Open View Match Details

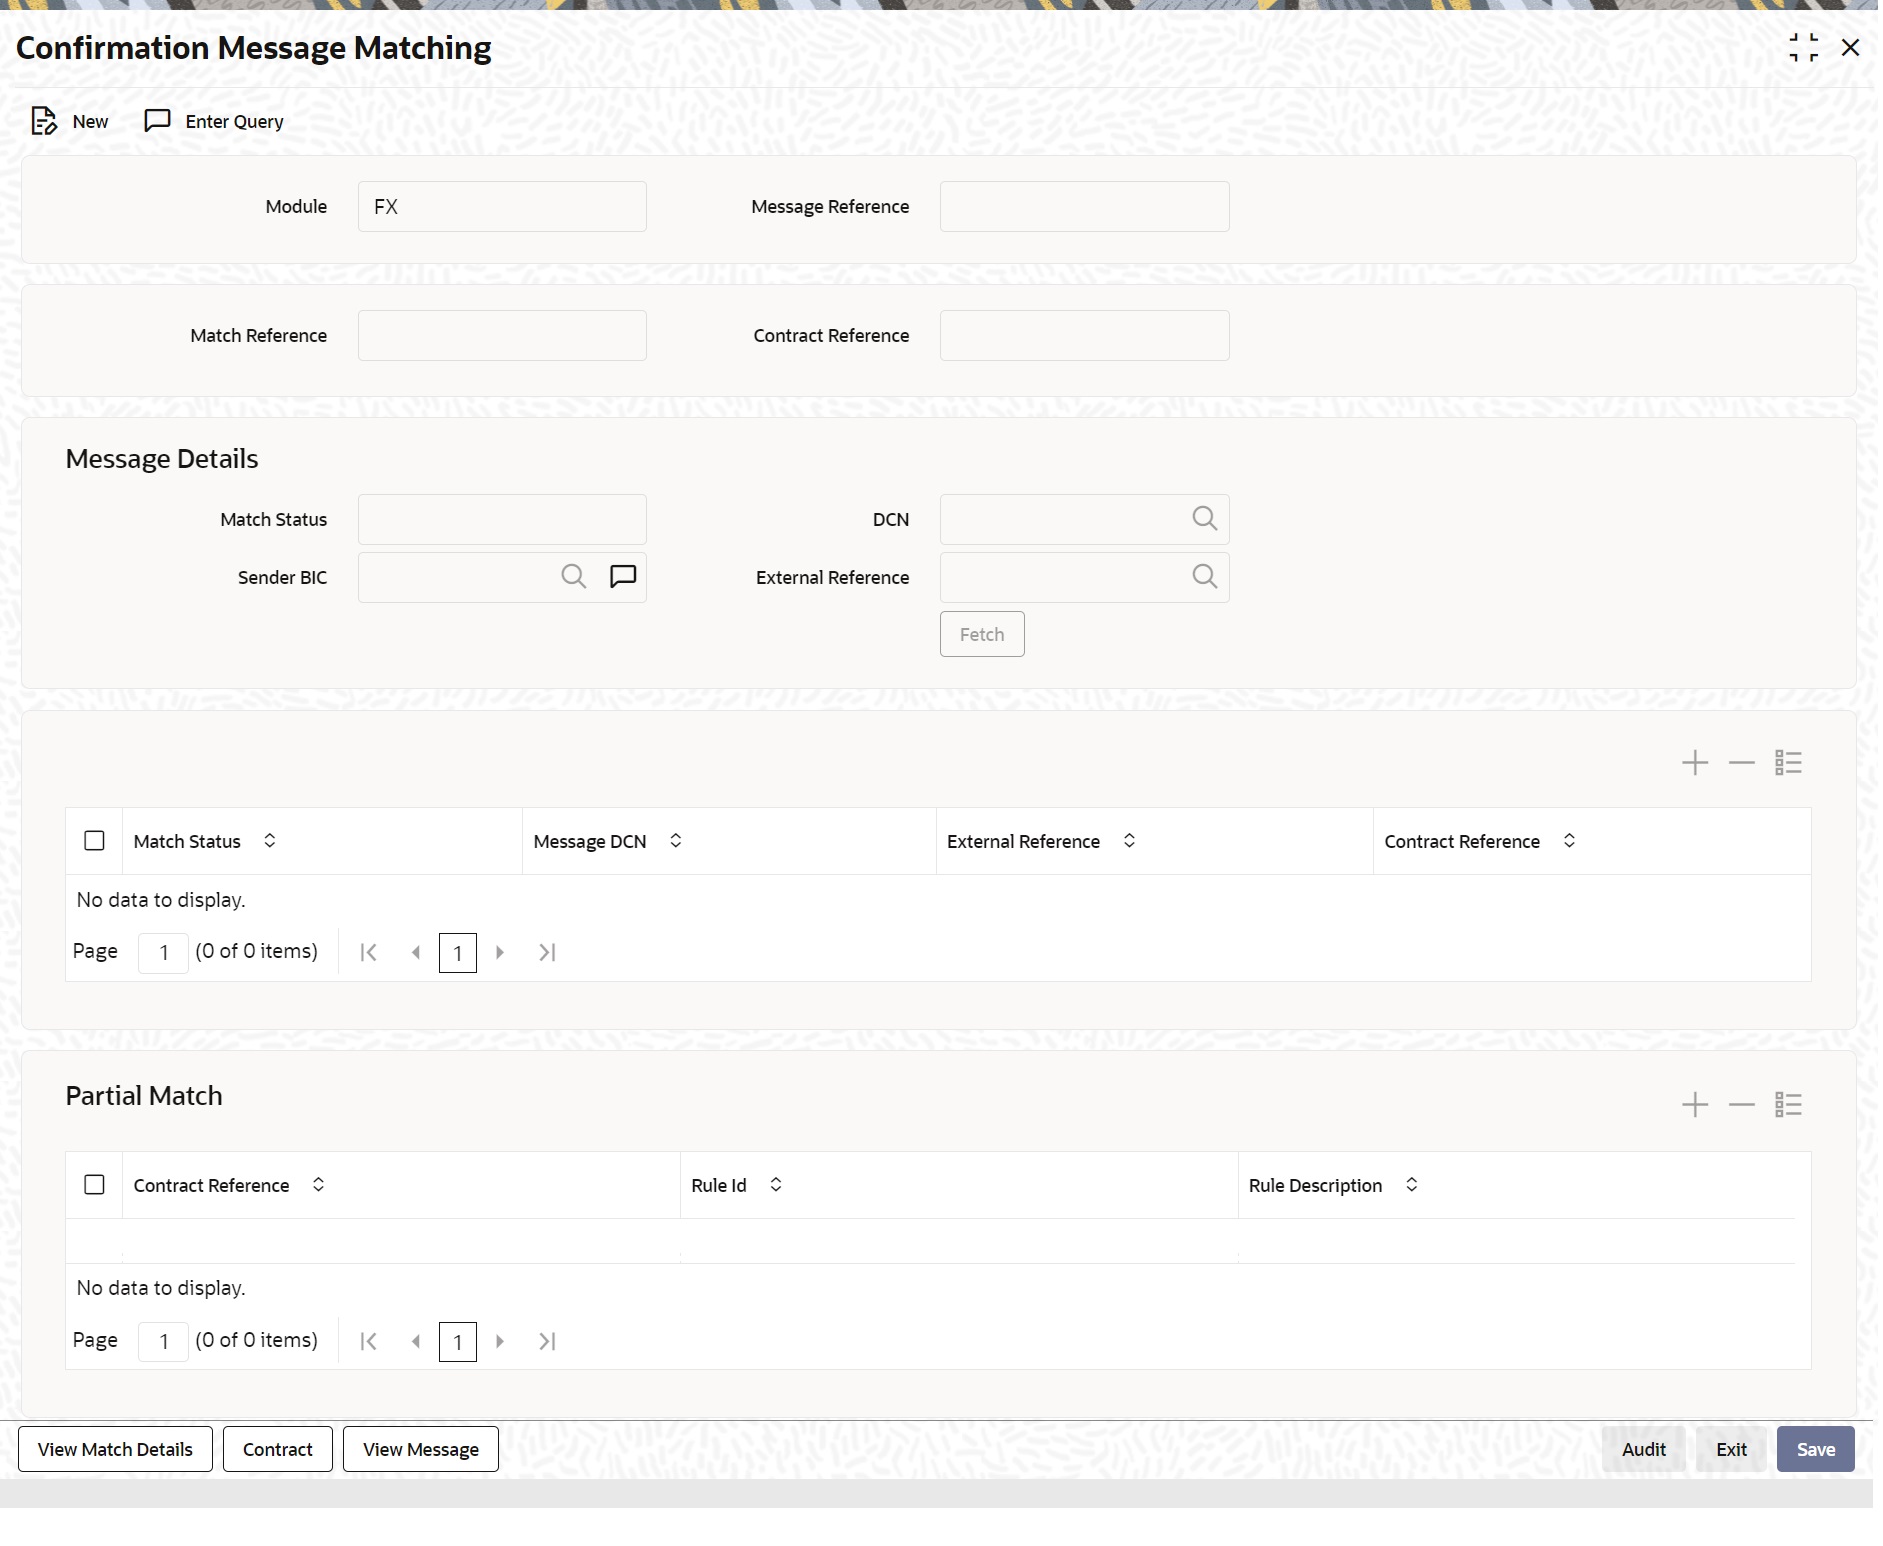coord(115,1449)
